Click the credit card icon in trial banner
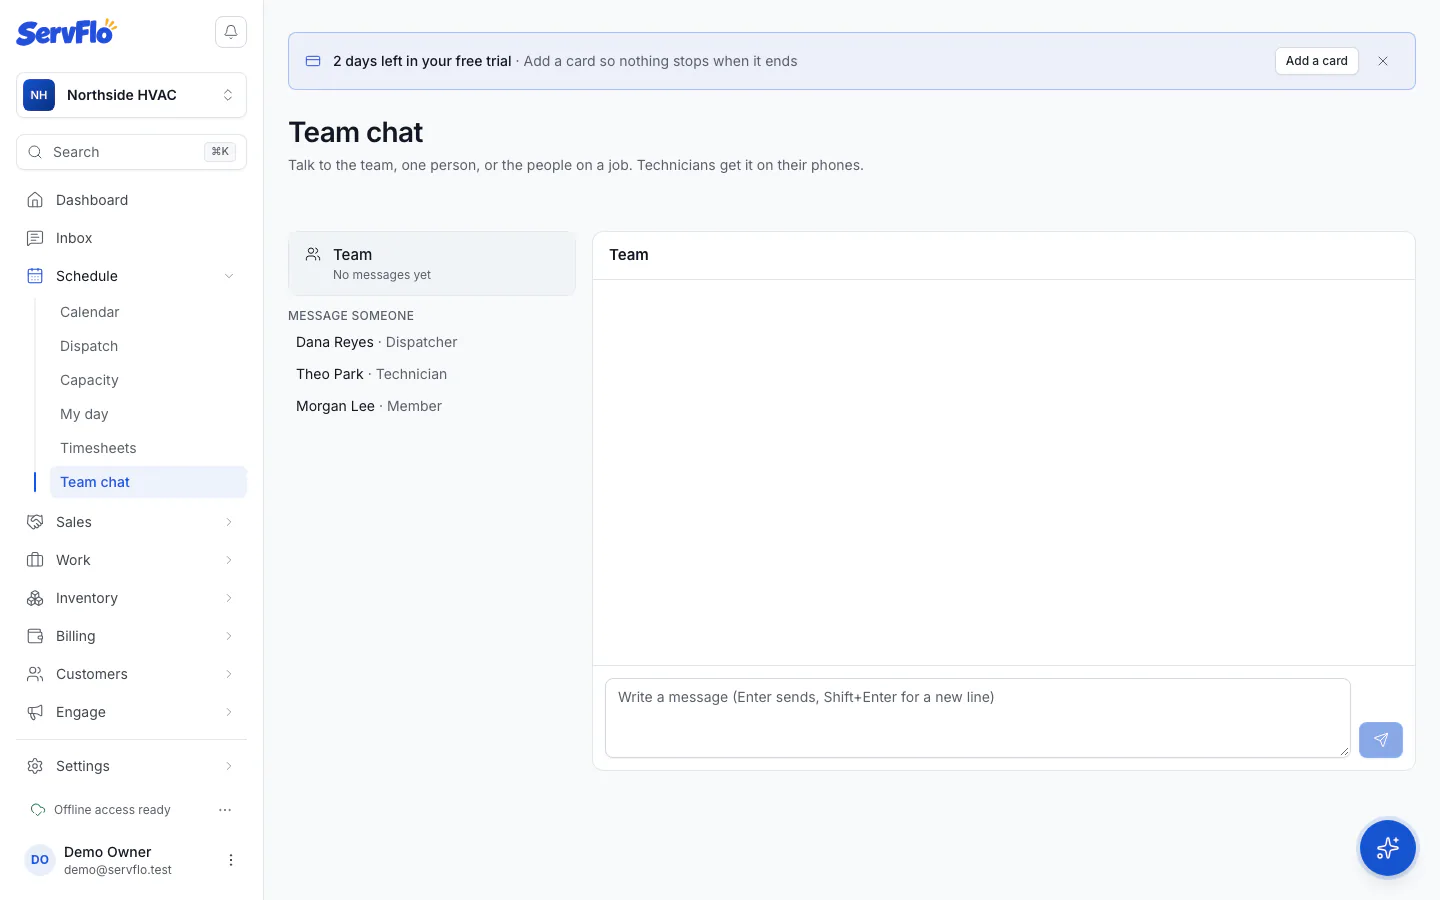Image resolution: width=1440 pixels, height=900 pixels. point(313,61)
